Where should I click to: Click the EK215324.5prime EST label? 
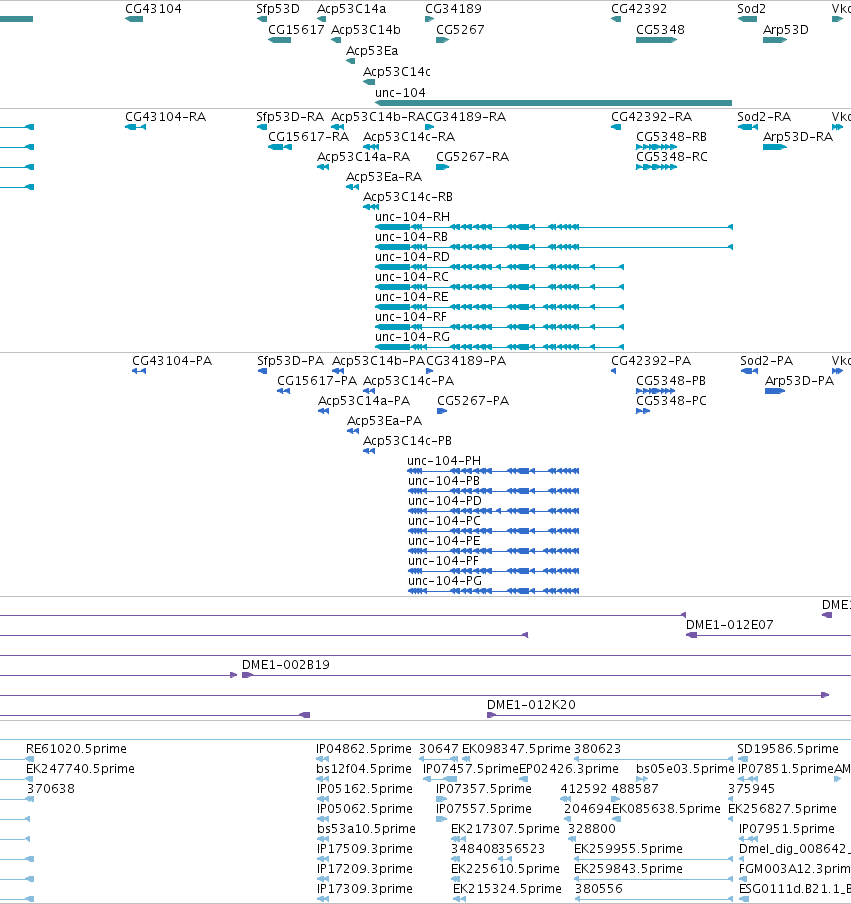click(x=507, y=888)
